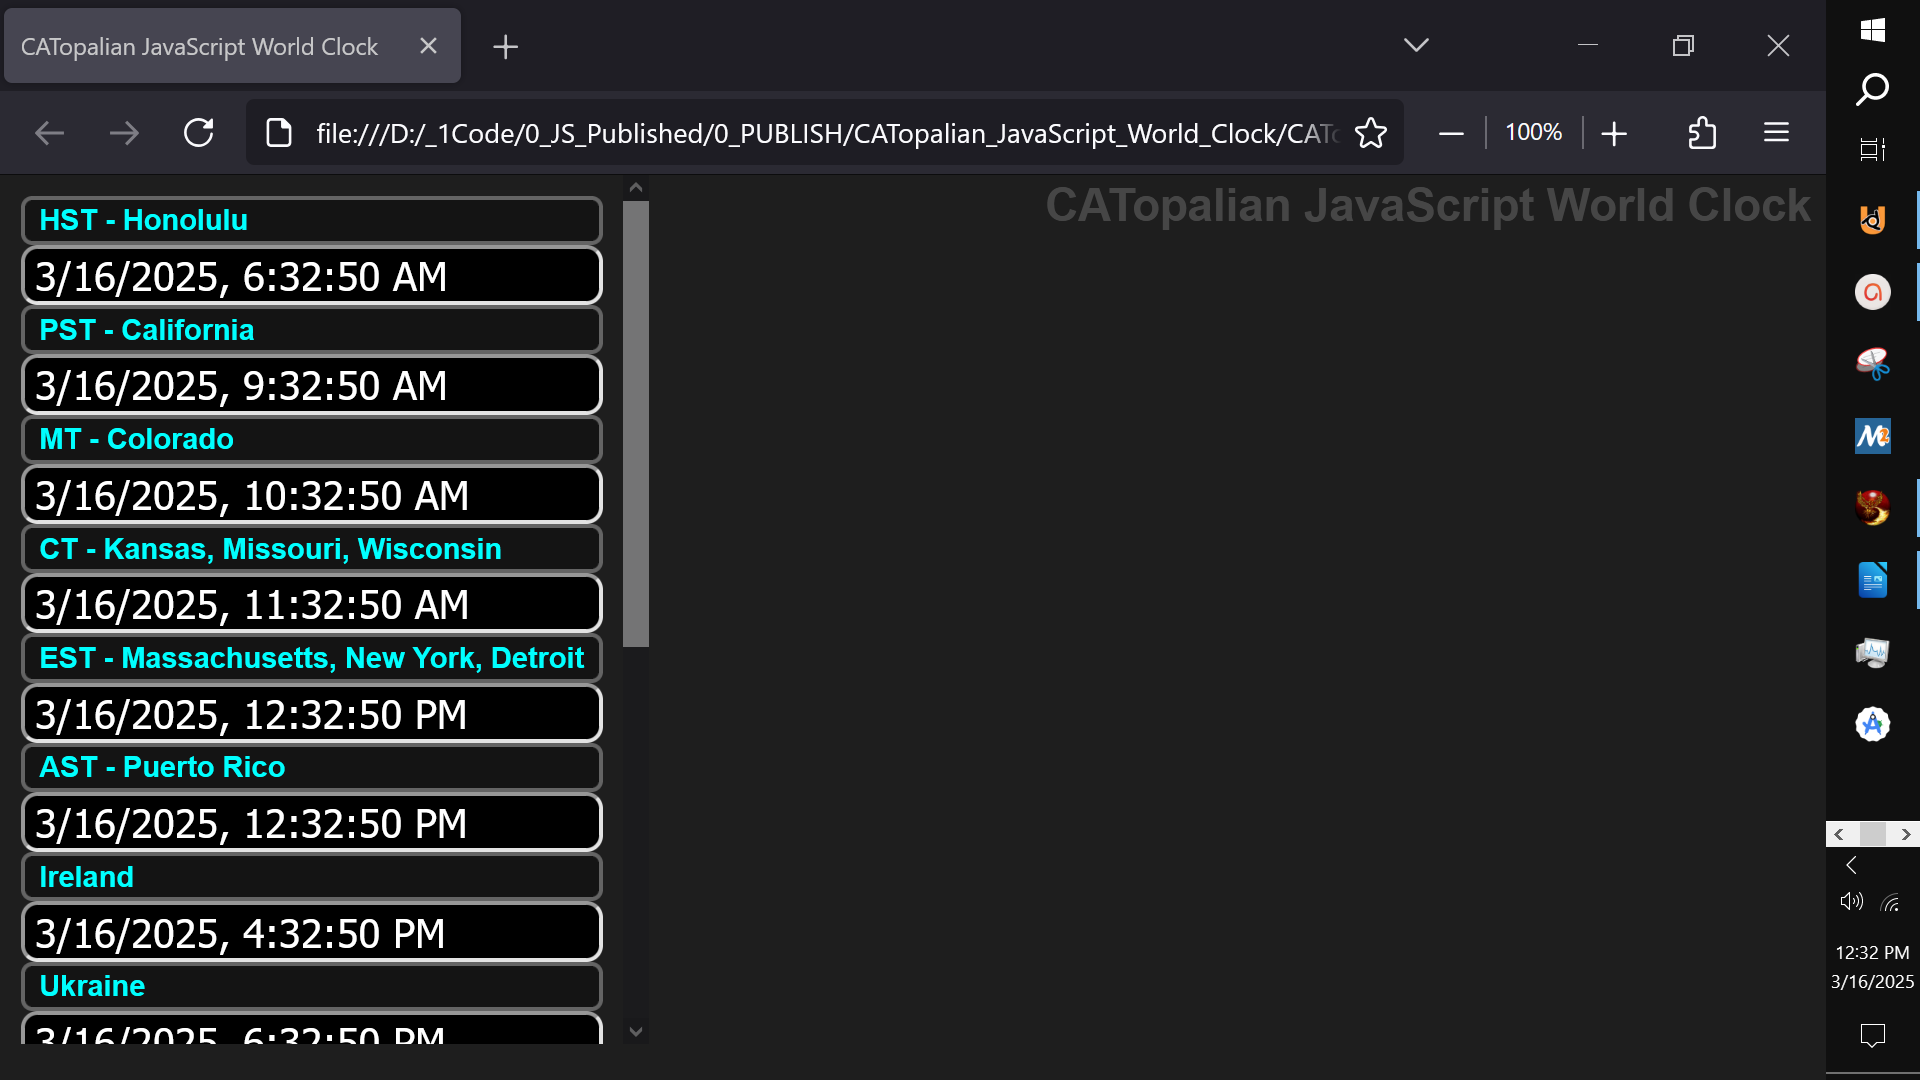
Task: Open the system monitor taskbar app
Action: [1872, 652]
